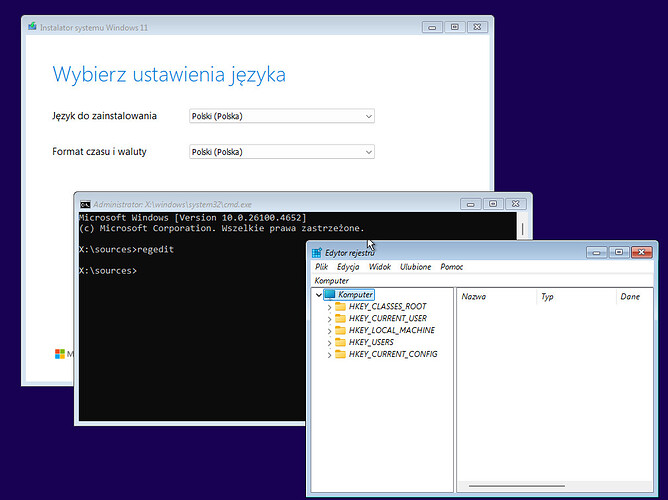This screenshot has width=668, height=500.
Task: Maximize the Registry Editor window
Action: [x=619, y=252]
